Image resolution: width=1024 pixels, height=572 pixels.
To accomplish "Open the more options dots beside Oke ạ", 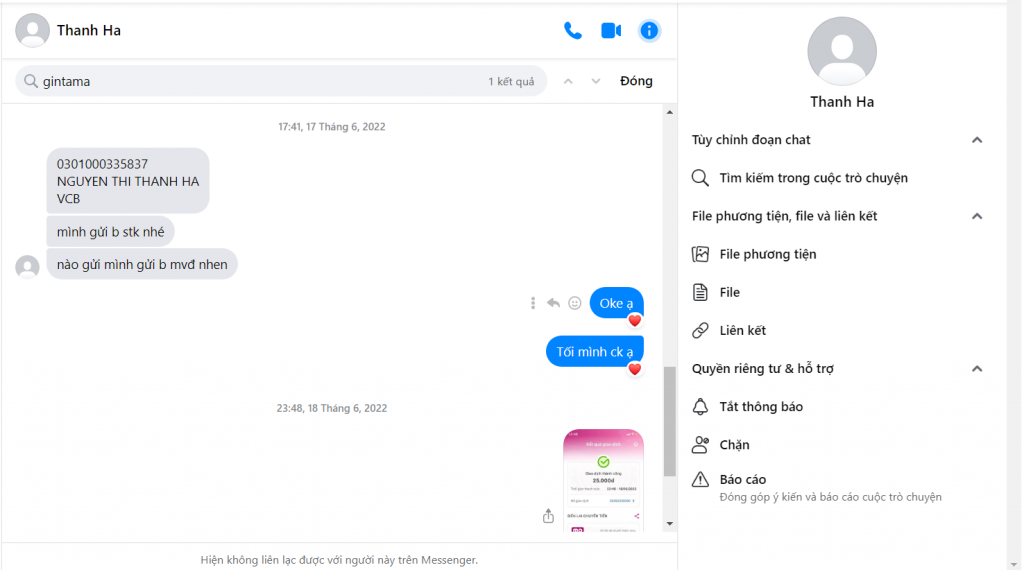I will point(533,303).
